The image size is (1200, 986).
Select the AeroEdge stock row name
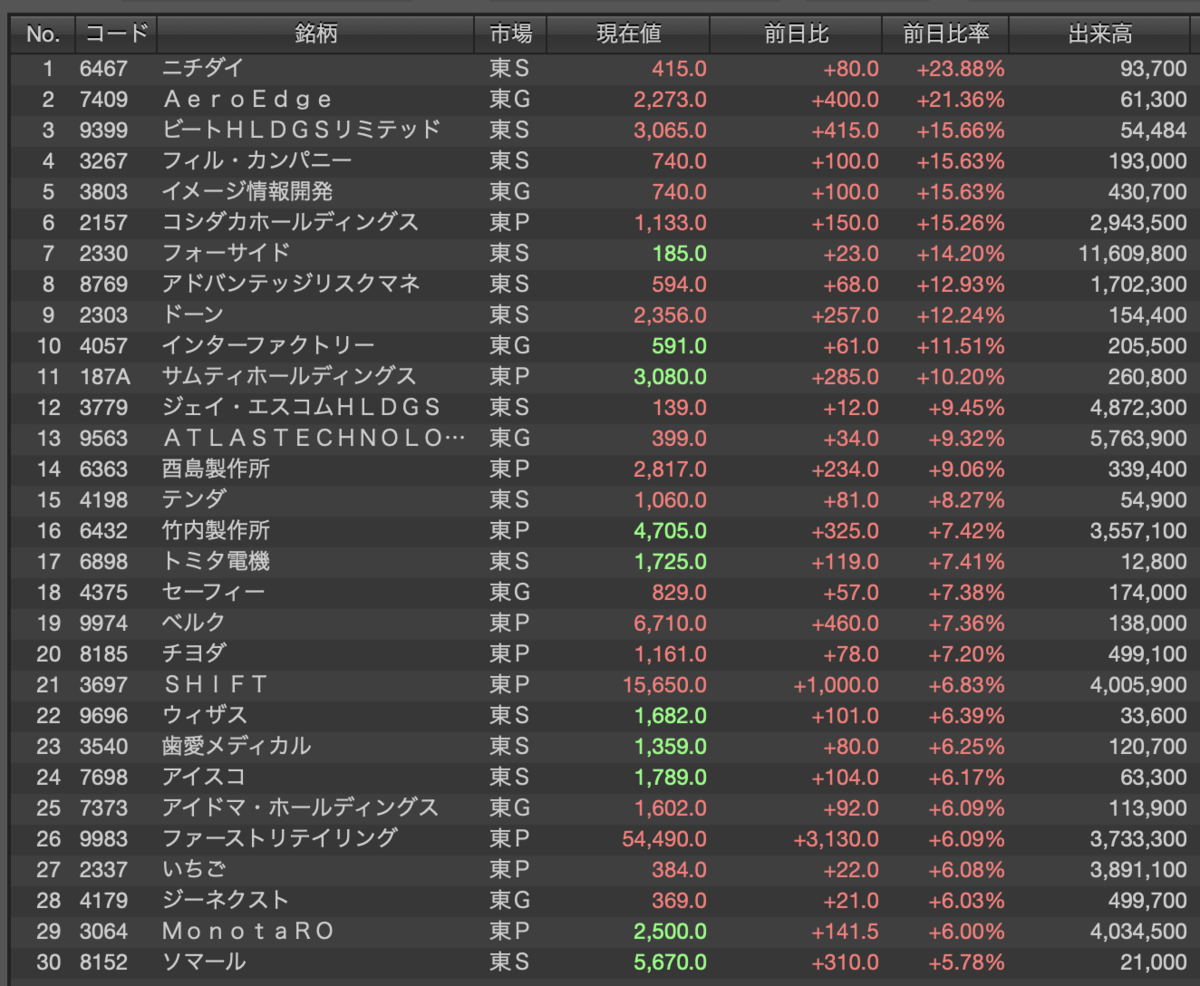[247, 100]
